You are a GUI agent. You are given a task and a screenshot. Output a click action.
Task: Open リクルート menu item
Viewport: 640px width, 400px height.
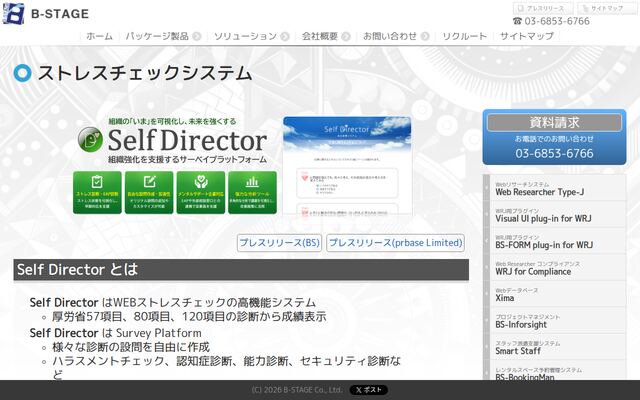click(464, 36)
